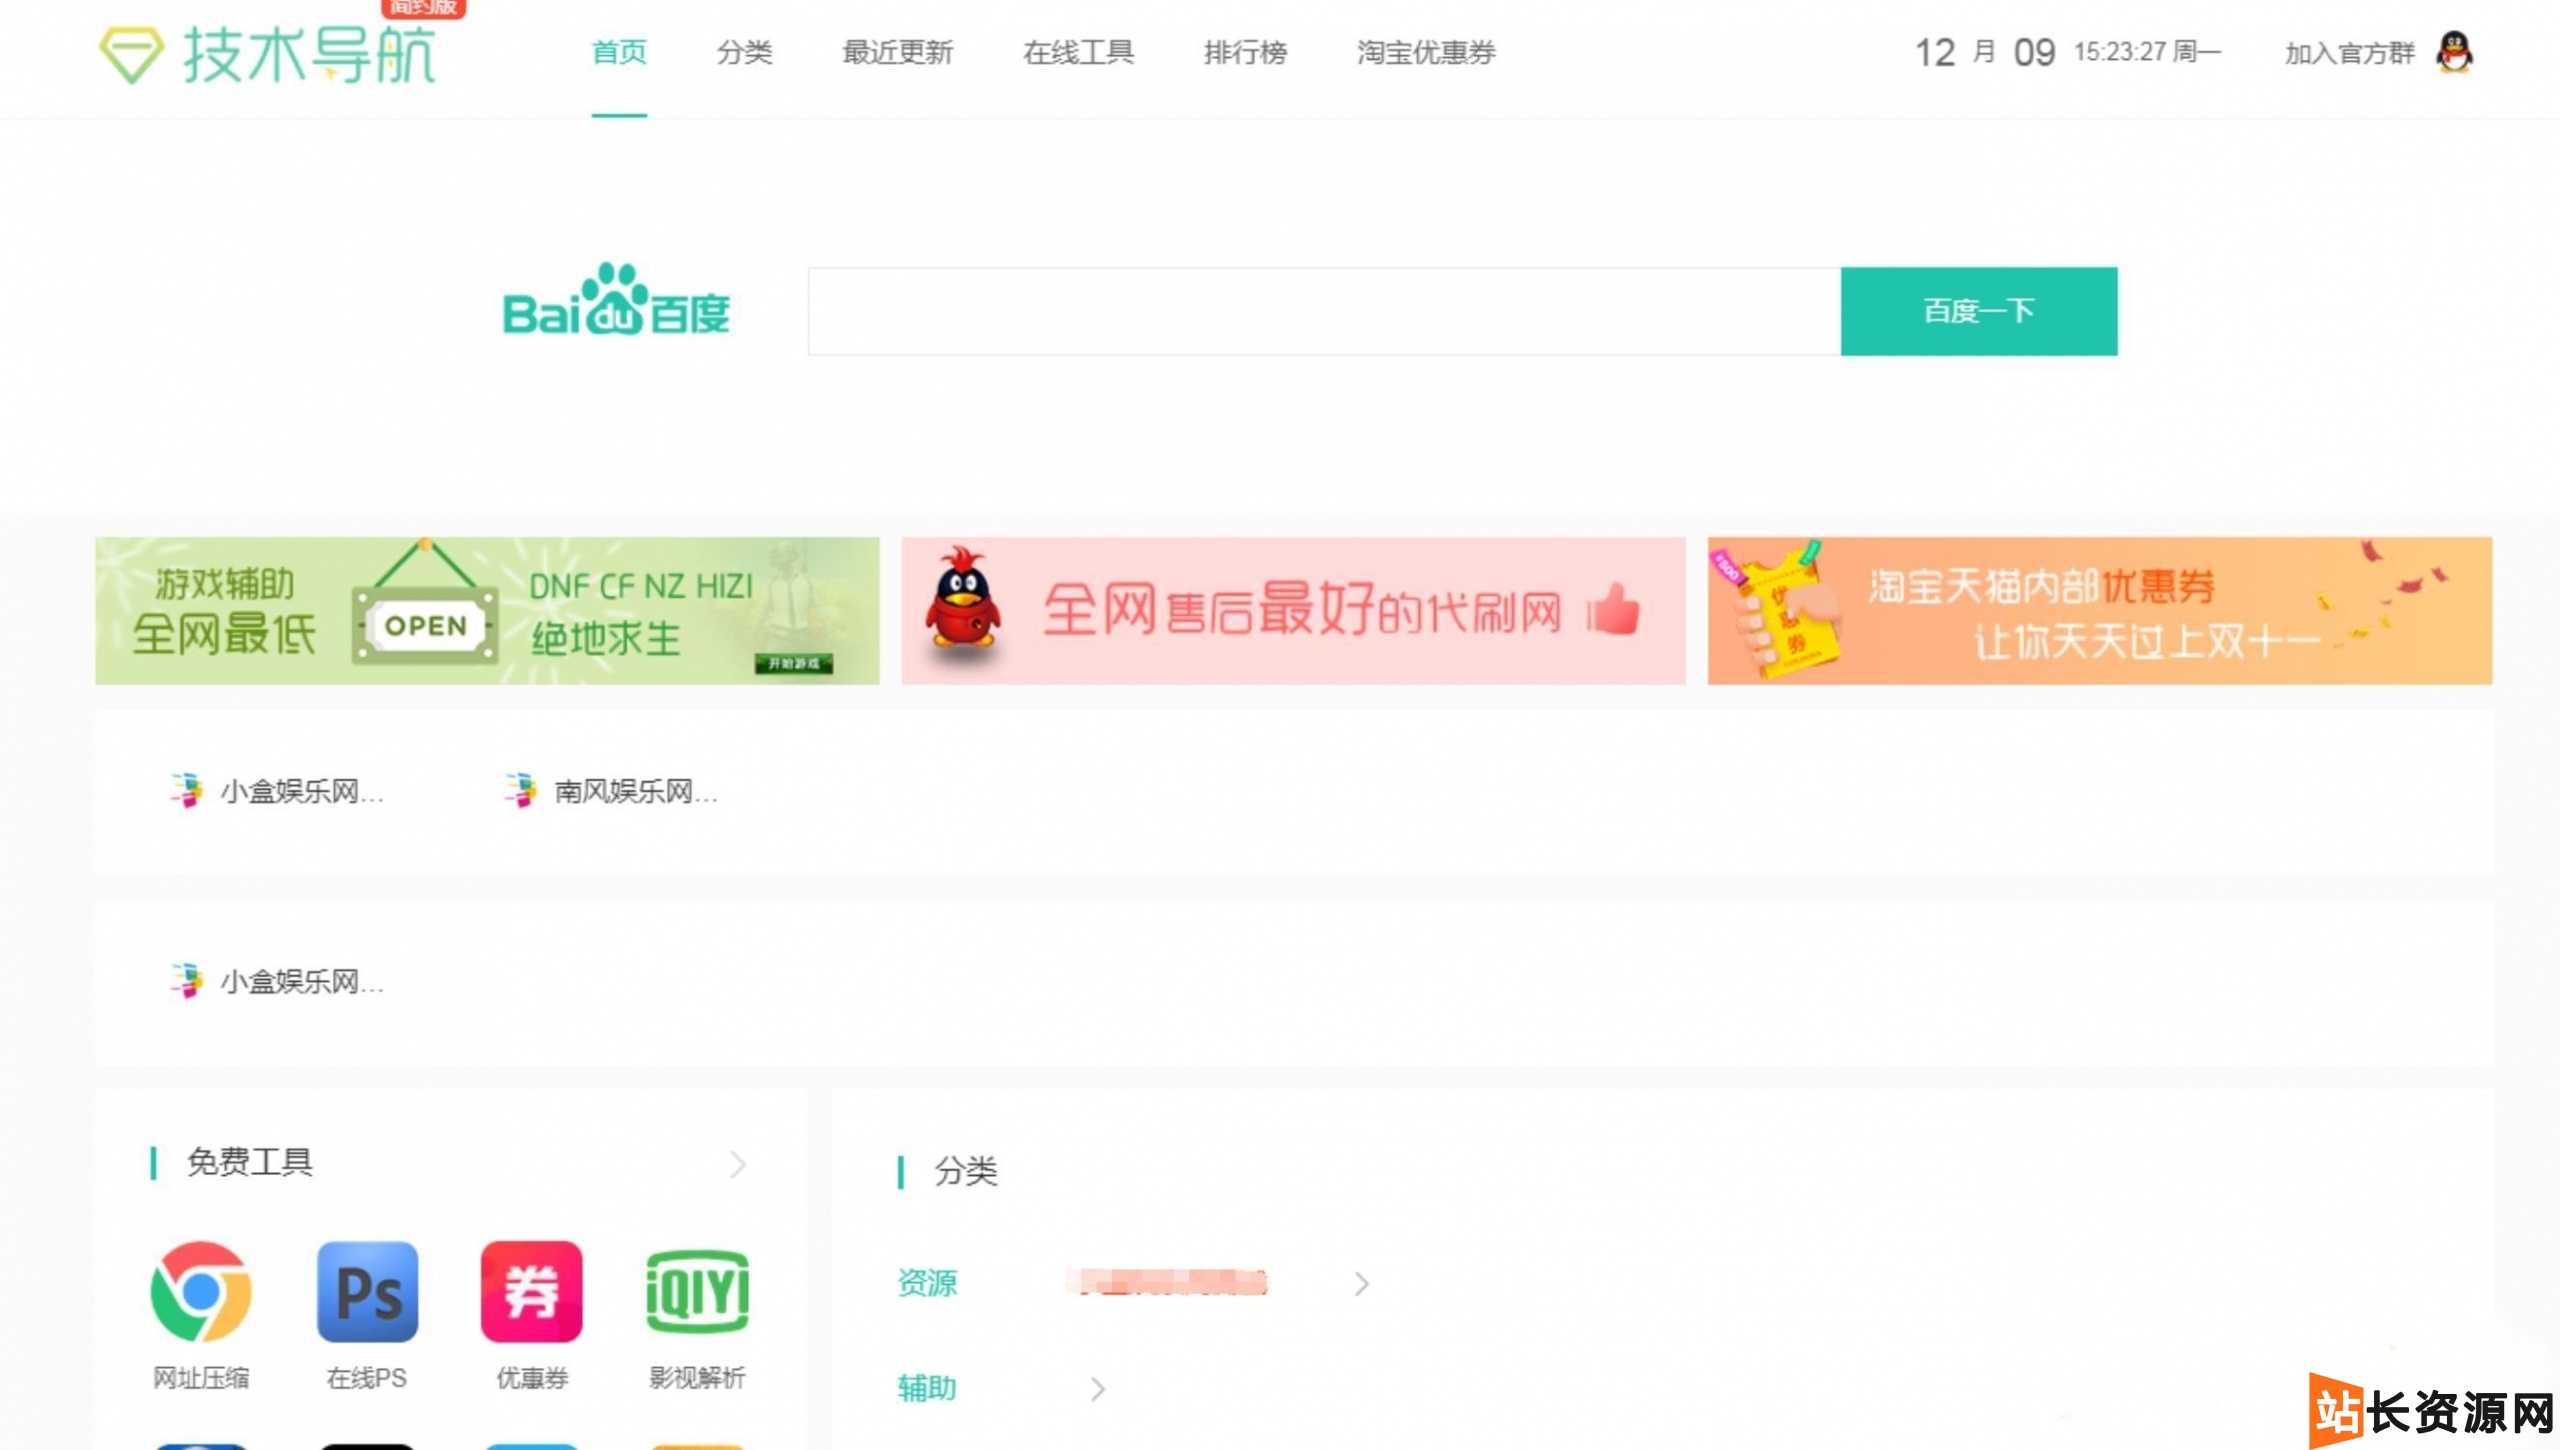Expand the 资源 category chevron

click(1362, 1284)
